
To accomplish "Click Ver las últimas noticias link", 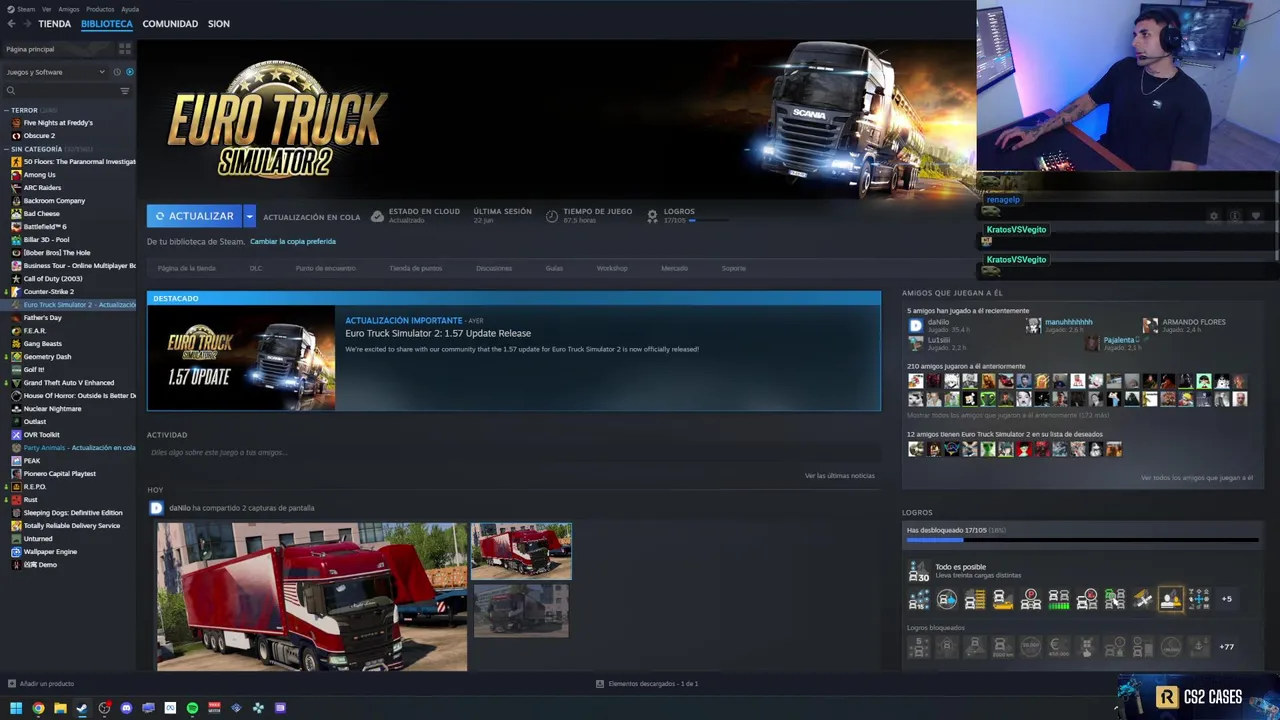I will point(840,476).
